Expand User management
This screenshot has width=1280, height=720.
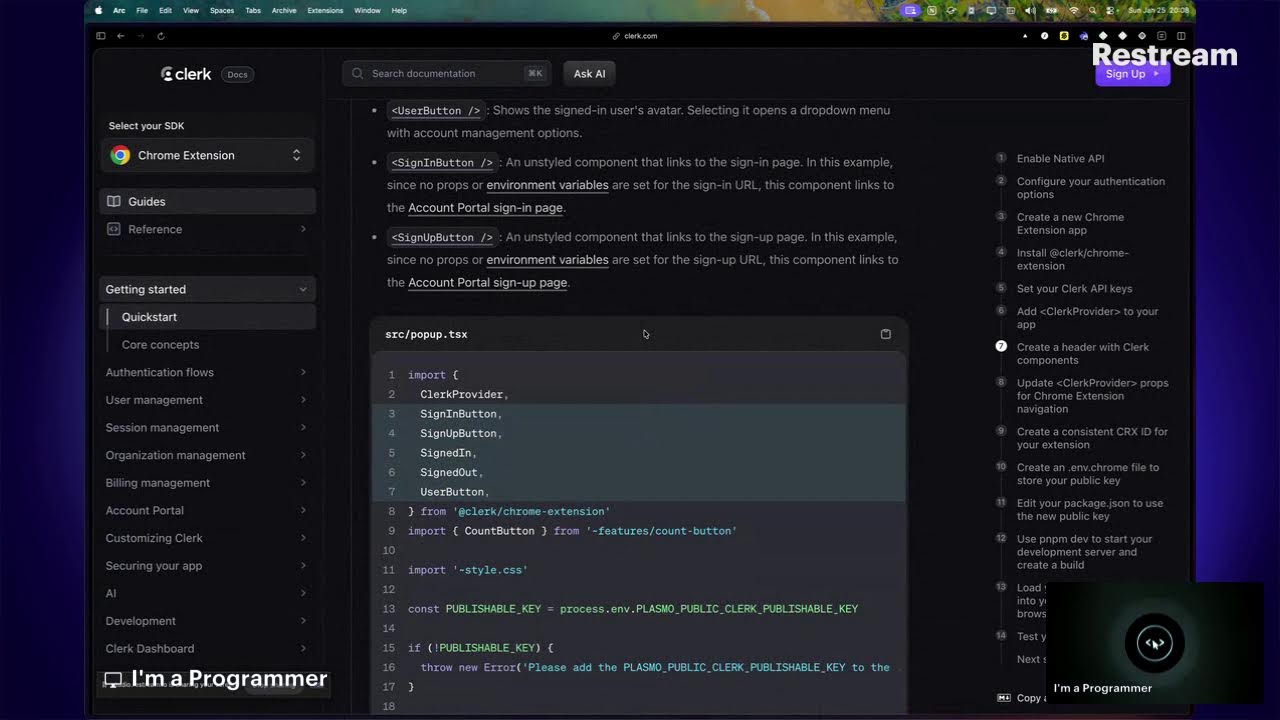click(207, 400)
